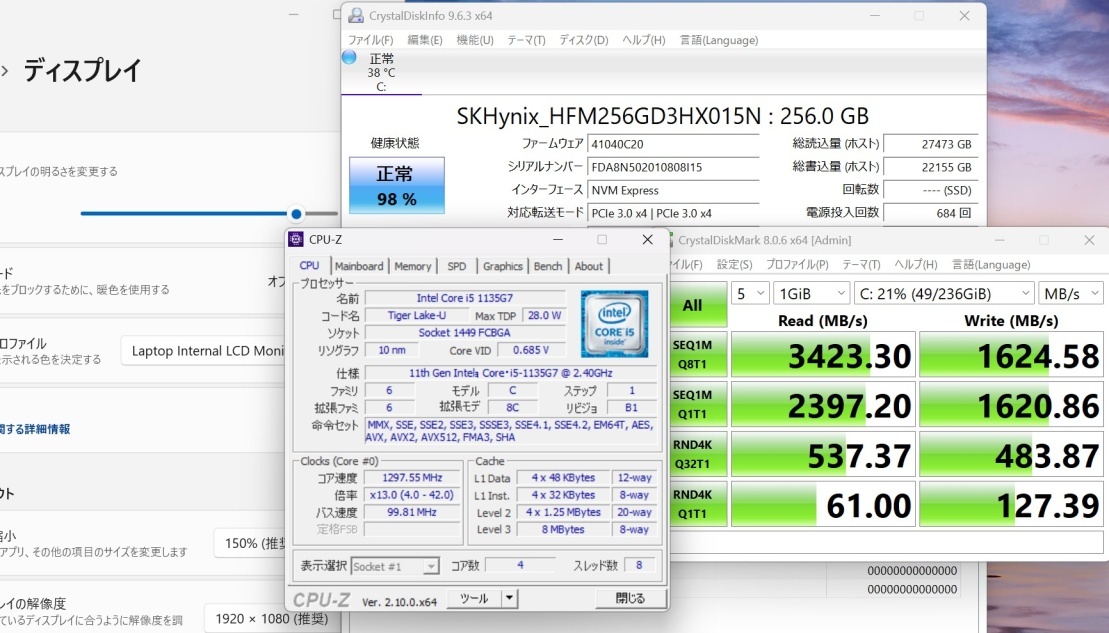Click the CrystalDiskInfo title bar app icon
The height and width of the screenshot is (633, 1109).
click(x=356, y=16)
